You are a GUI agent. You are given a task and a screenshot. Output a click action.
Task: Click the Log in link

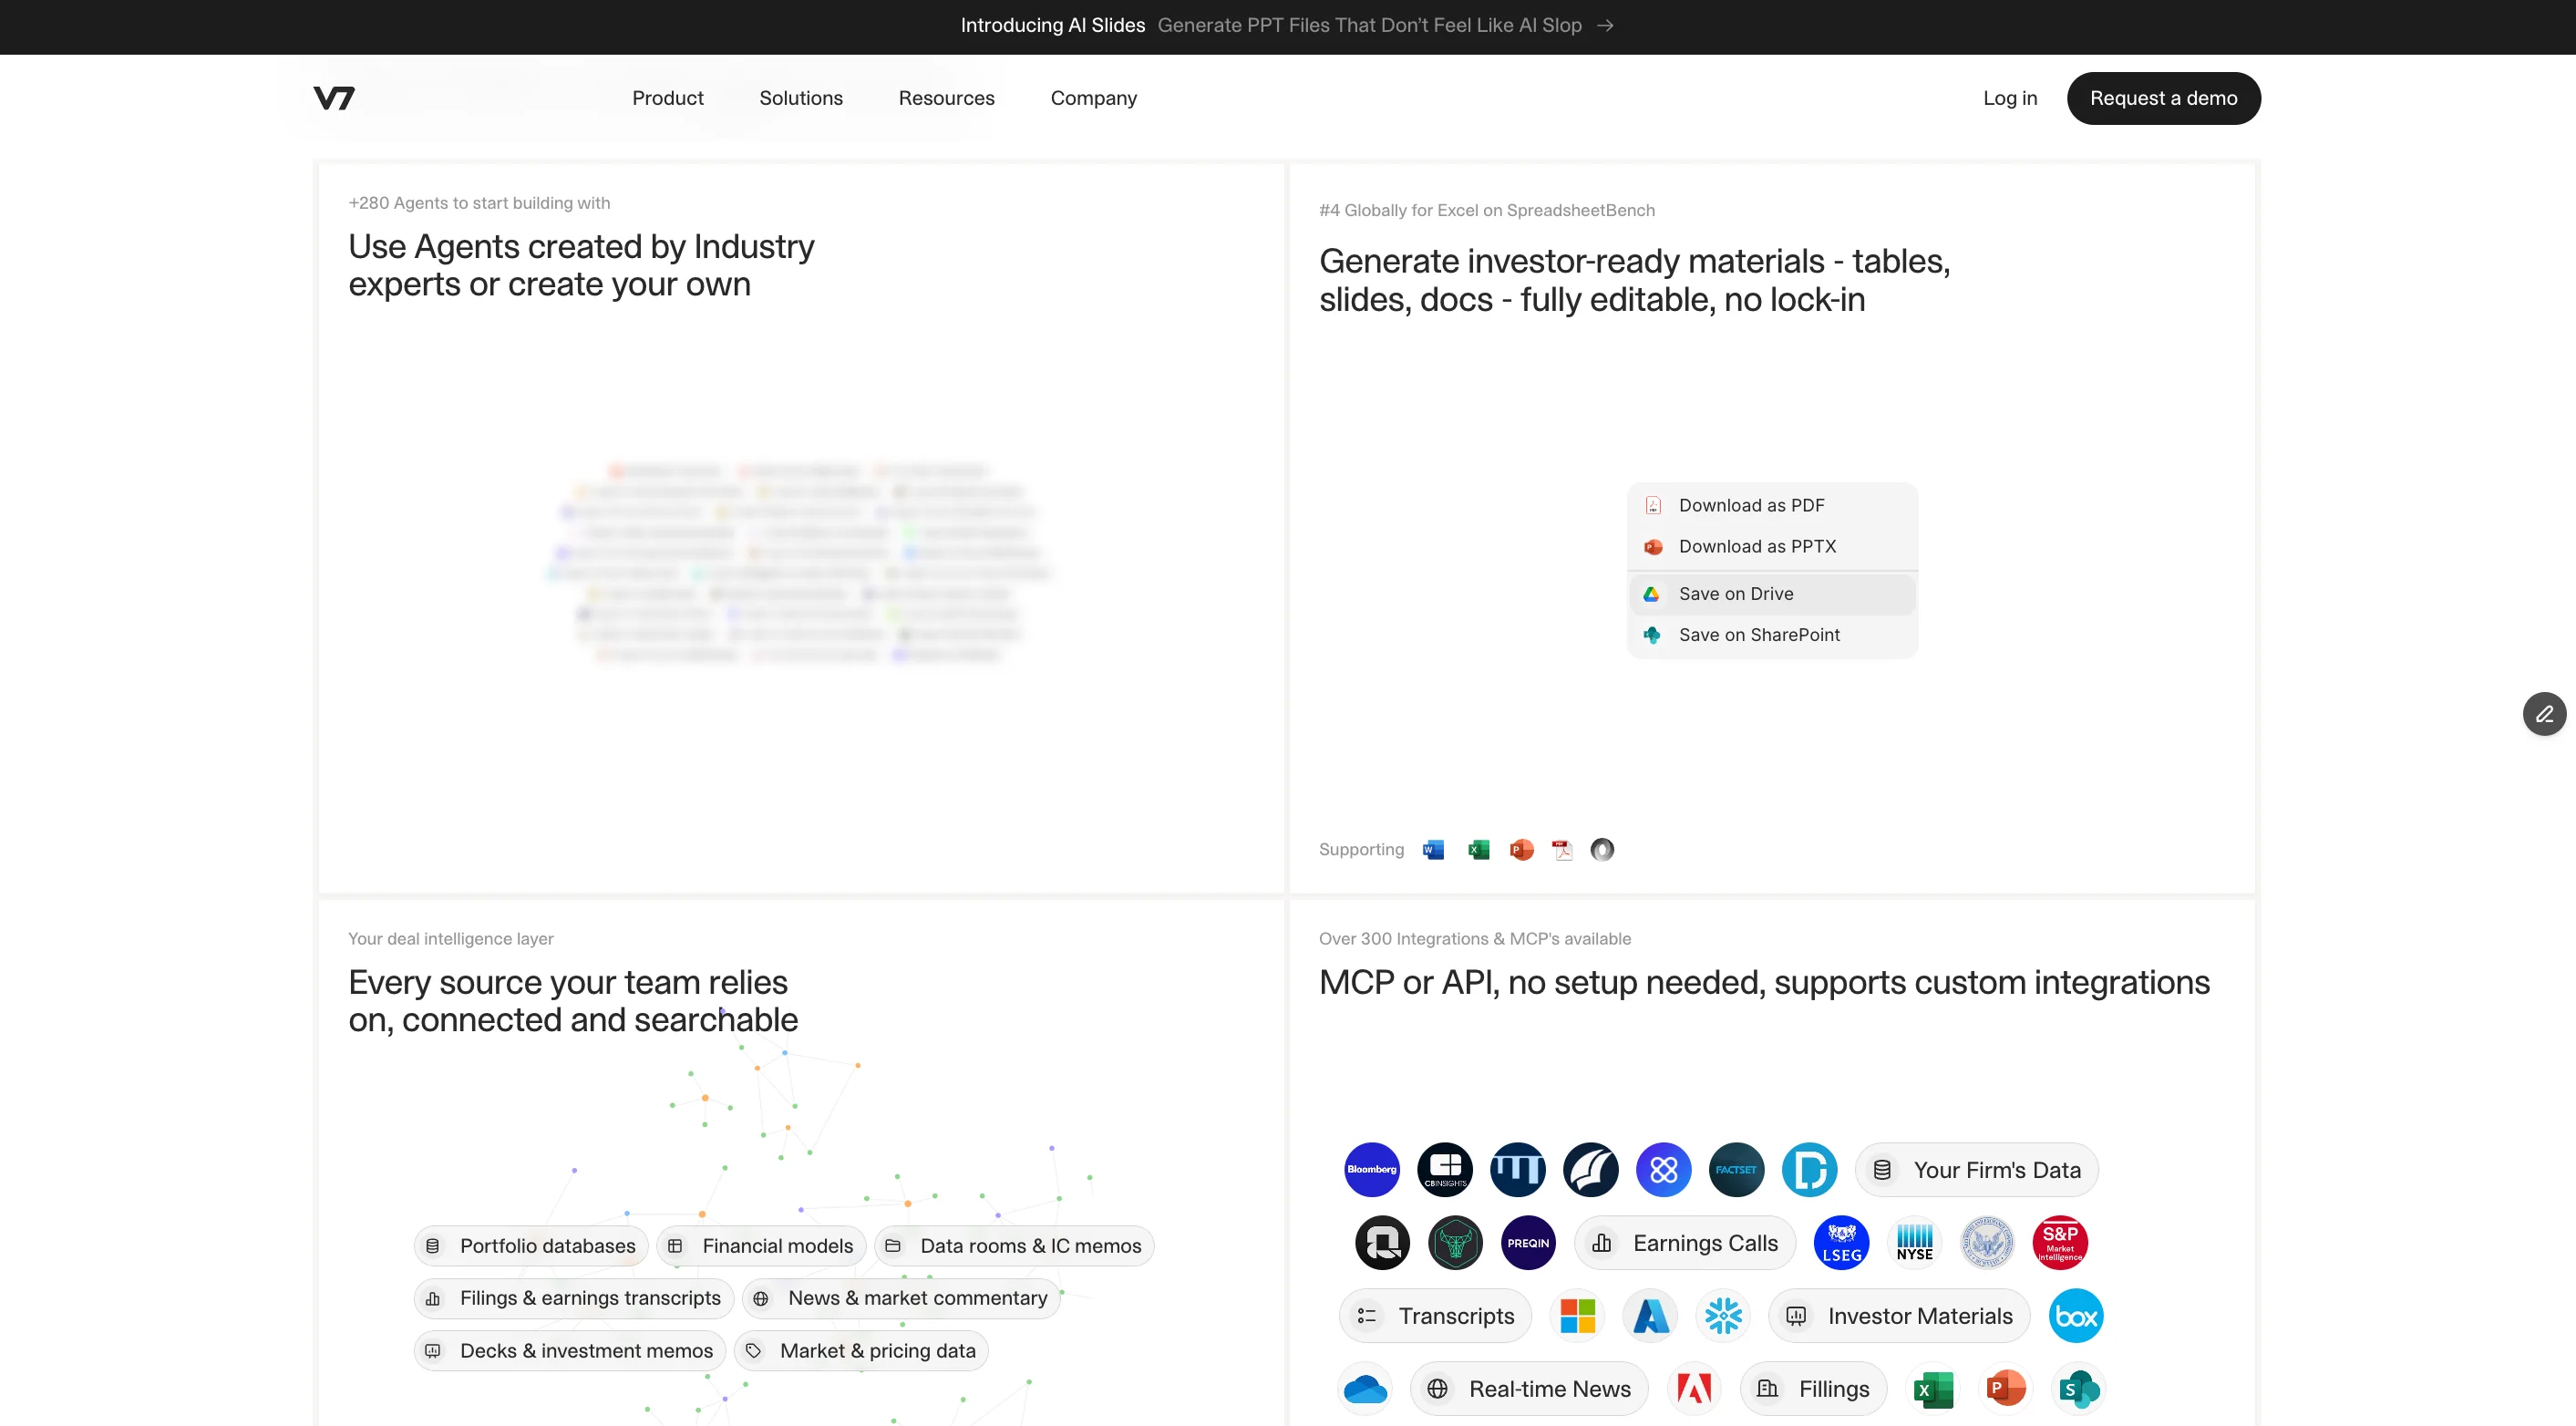click(x=2009, y=98)
